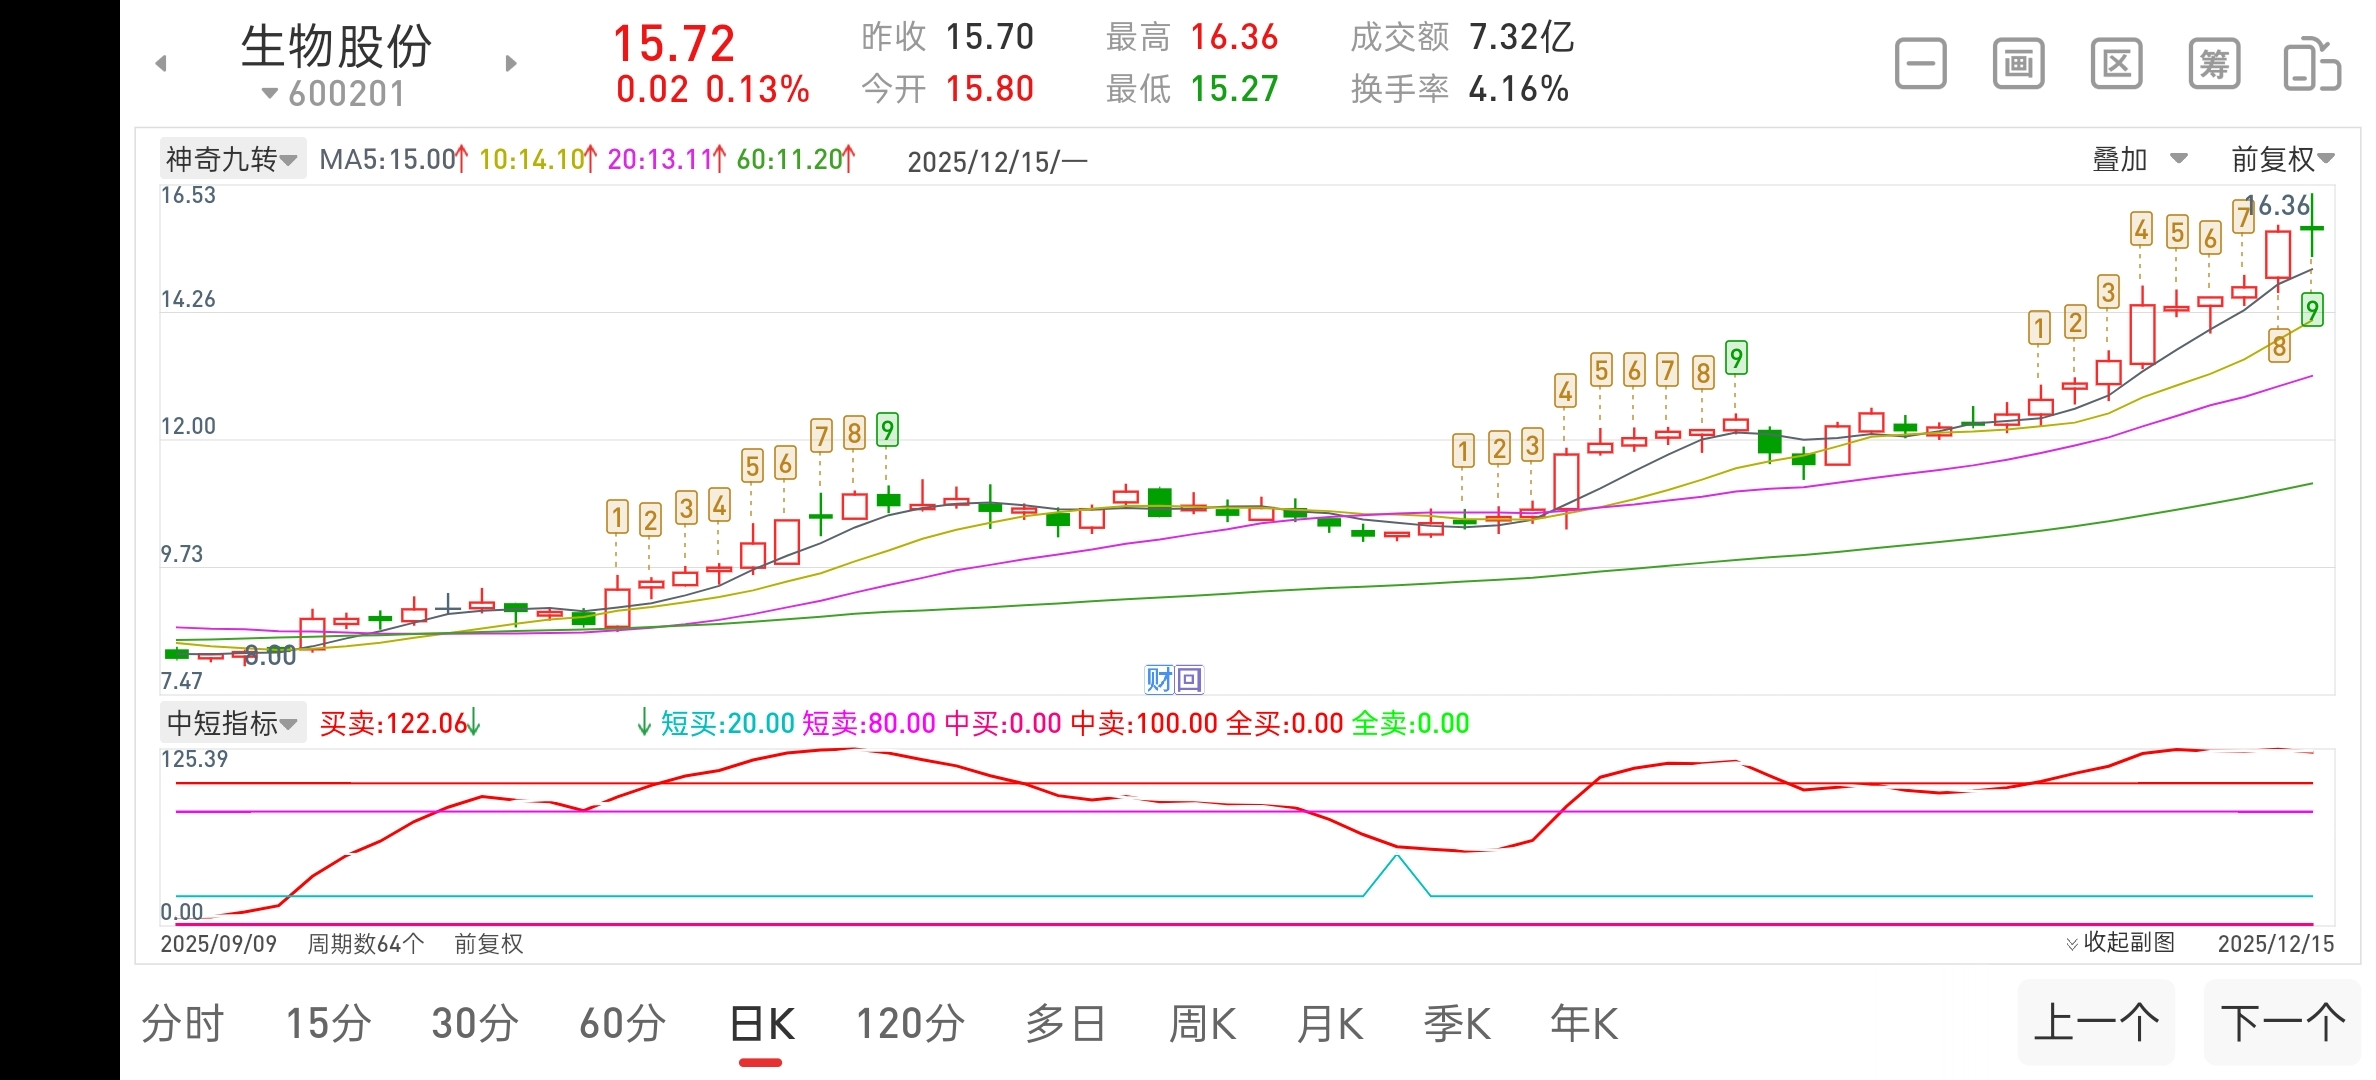2376x1080 pixels.
Task: Click the minus line-drawing icon
Action: [1920, 65]
